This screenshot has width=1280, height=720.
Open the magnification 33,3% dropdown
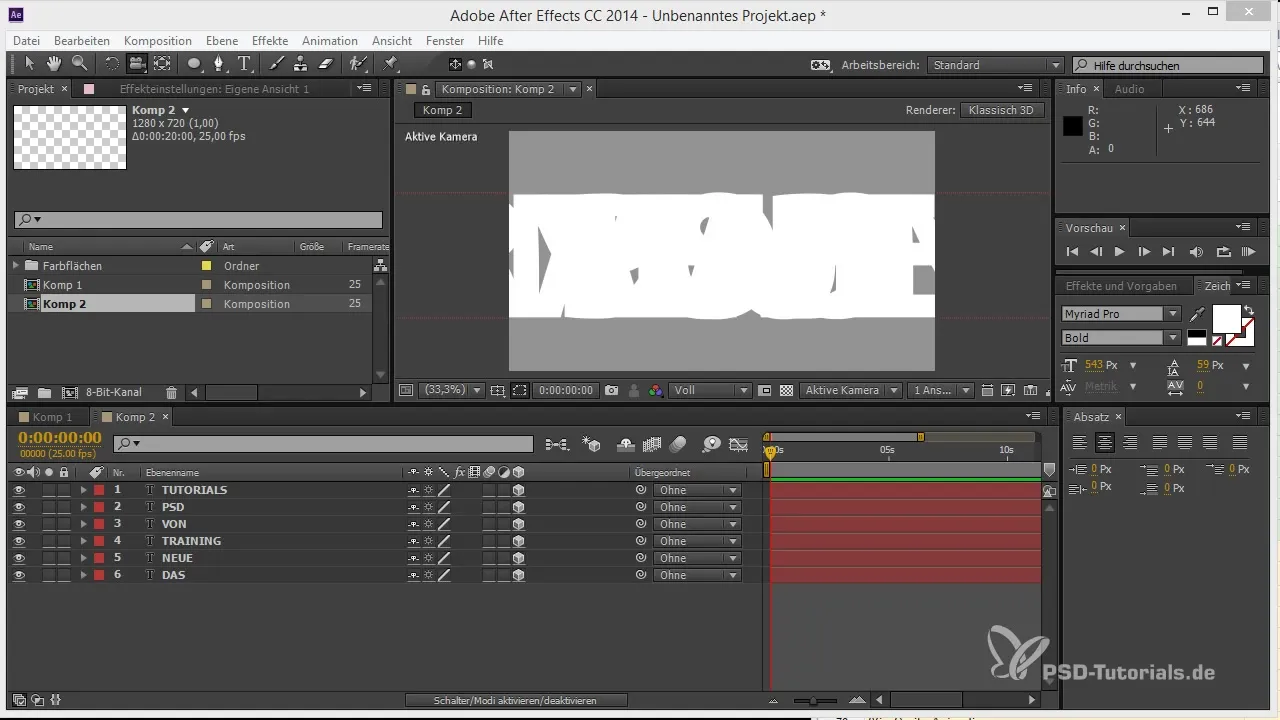click(x=452, y=390)
